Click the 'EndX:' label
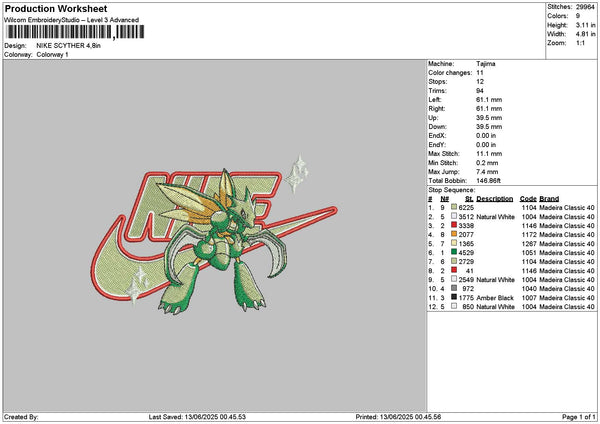This screenshot has height=424, width=600. (437, 136)
